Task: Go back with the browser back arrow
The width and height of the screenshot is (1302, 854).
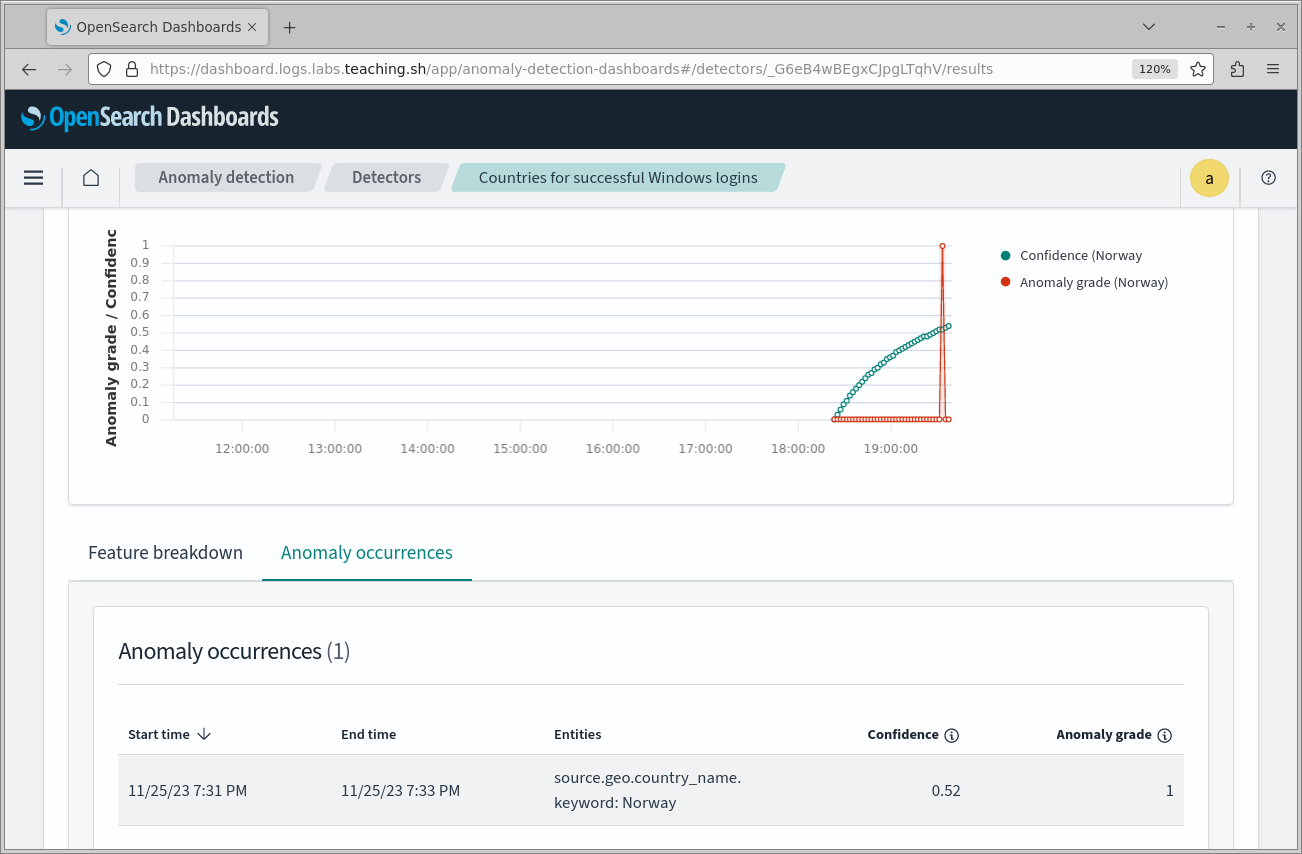Action: click(x=29, y=69)
